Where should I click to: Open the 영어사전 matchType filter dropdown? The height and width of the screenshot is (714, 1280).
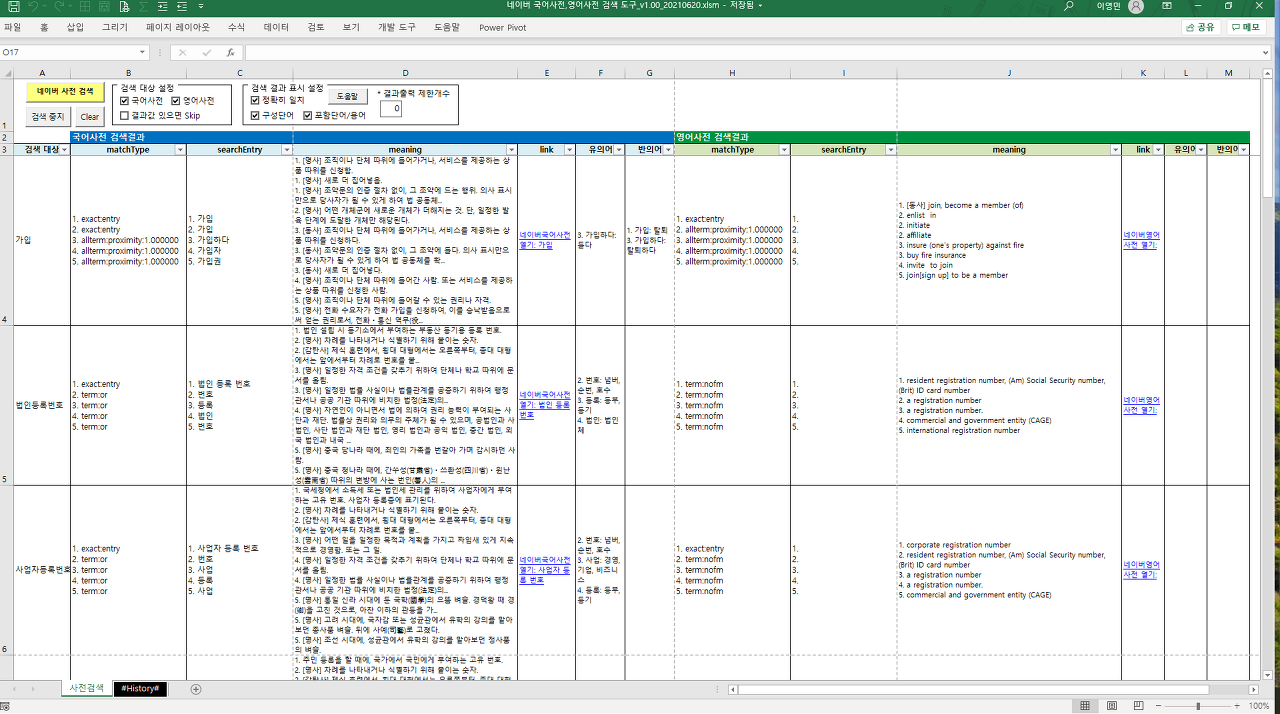[783, 150]
